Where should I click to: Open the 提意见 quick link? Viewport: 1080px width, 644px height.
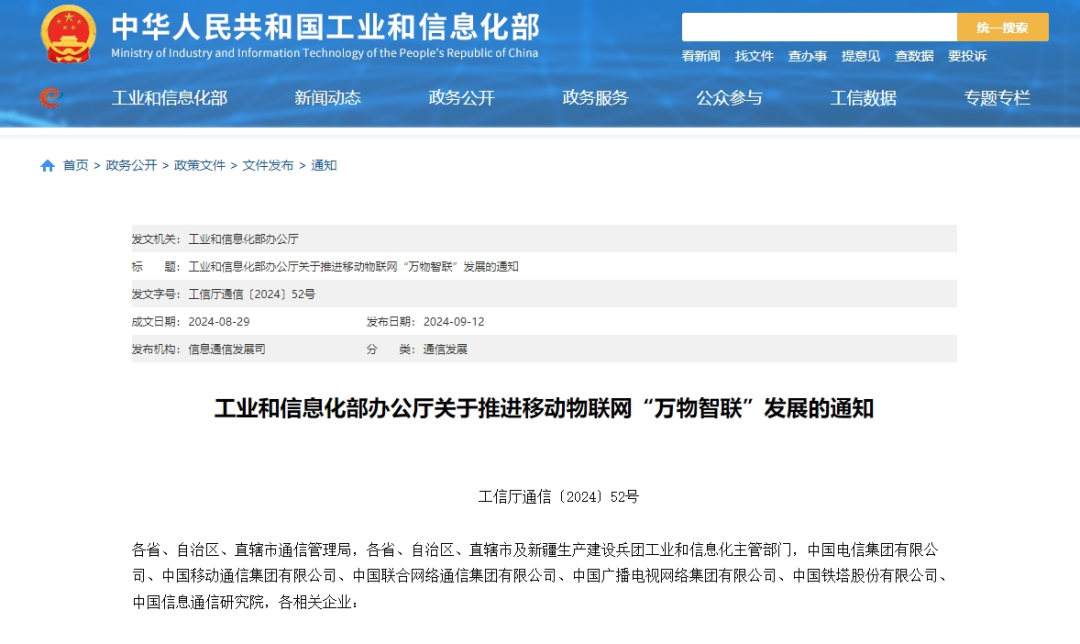pyautogui.click(x=860, y=56)
